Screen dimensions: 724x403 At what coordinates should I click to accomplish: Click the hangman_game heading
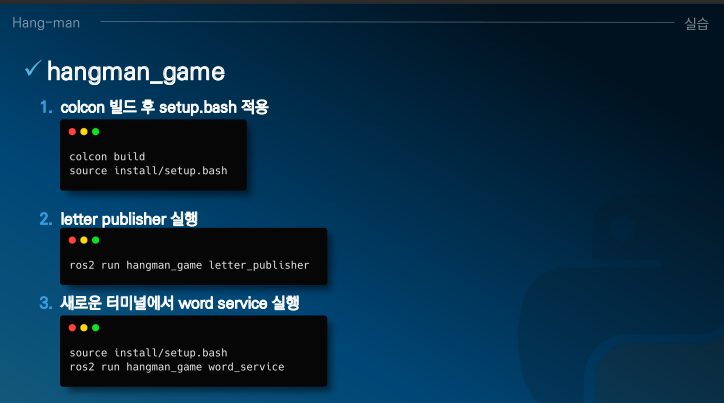coord(136,72)
